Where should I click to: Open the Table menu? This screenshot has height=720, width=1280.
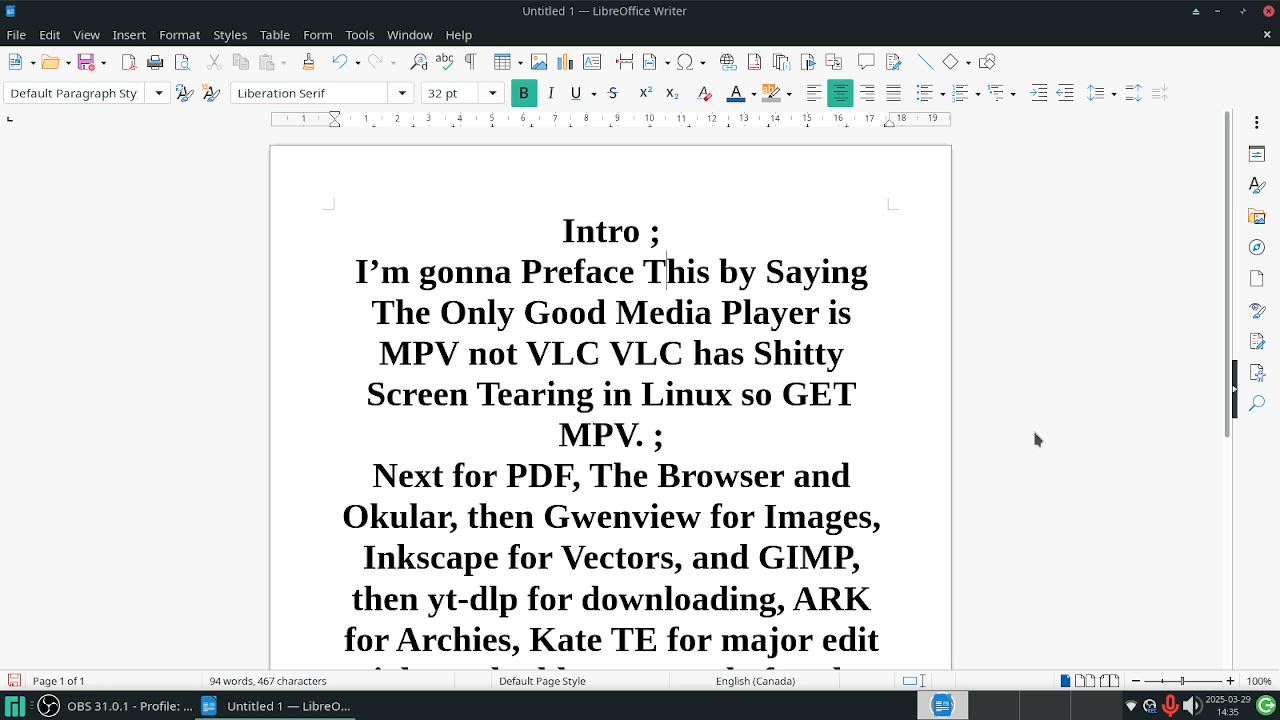[274, 35]
